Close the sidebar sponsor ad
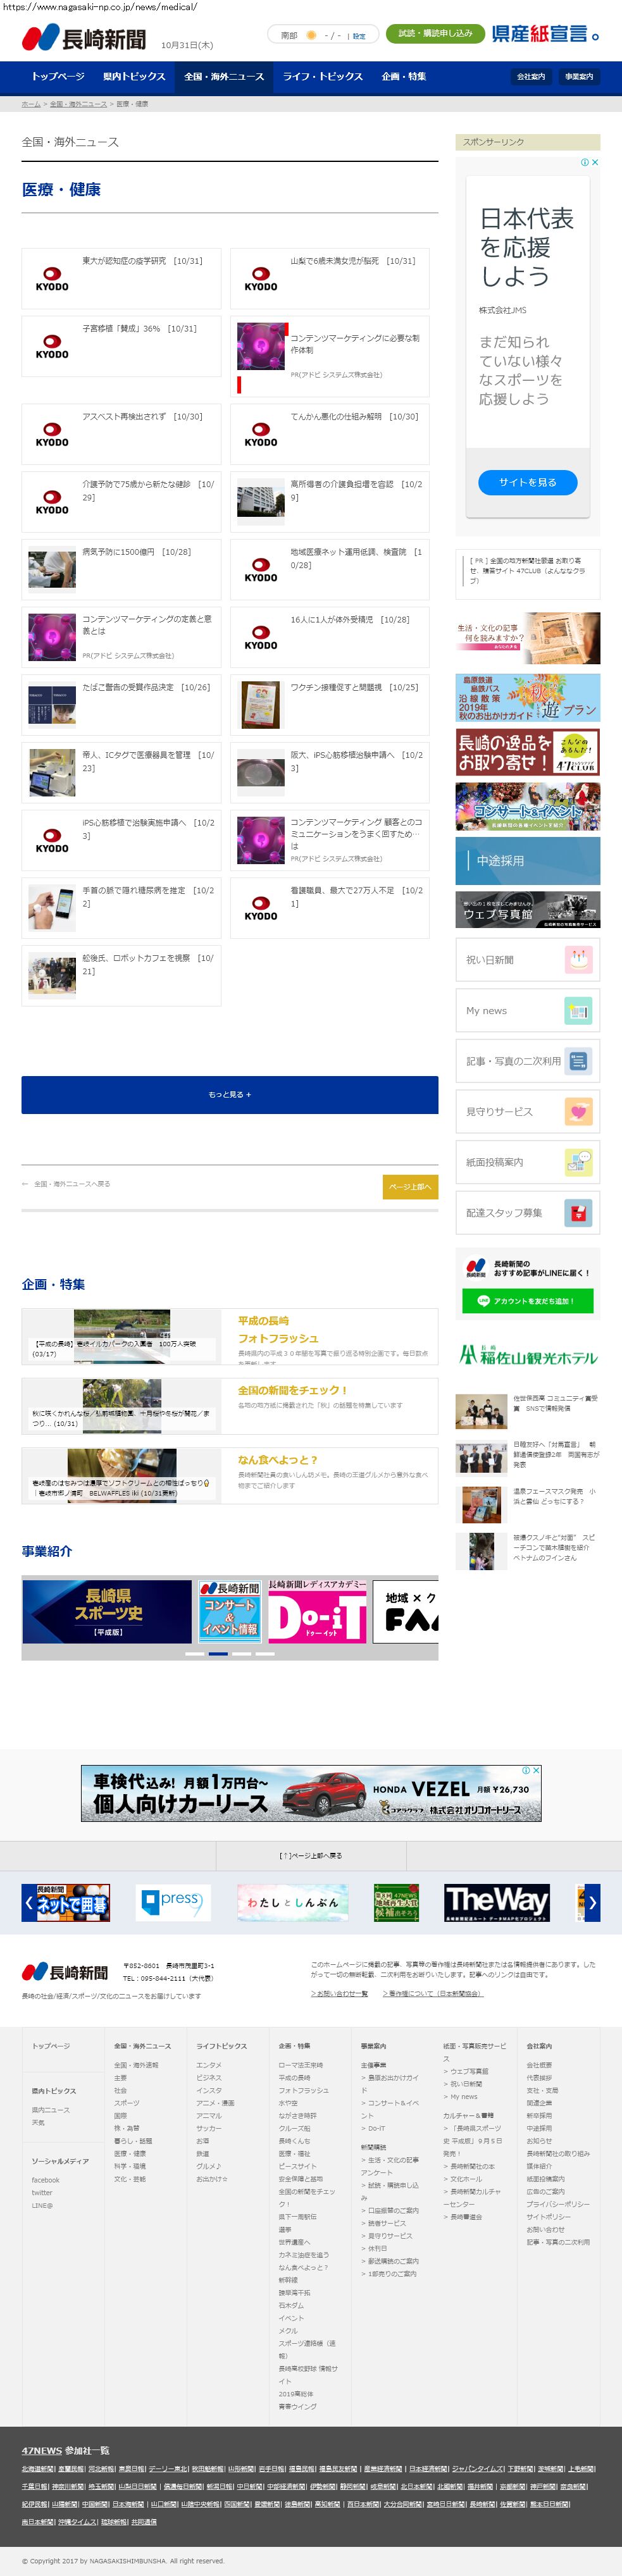Viewport: 622px width, 2576px height. pos(595,162)
